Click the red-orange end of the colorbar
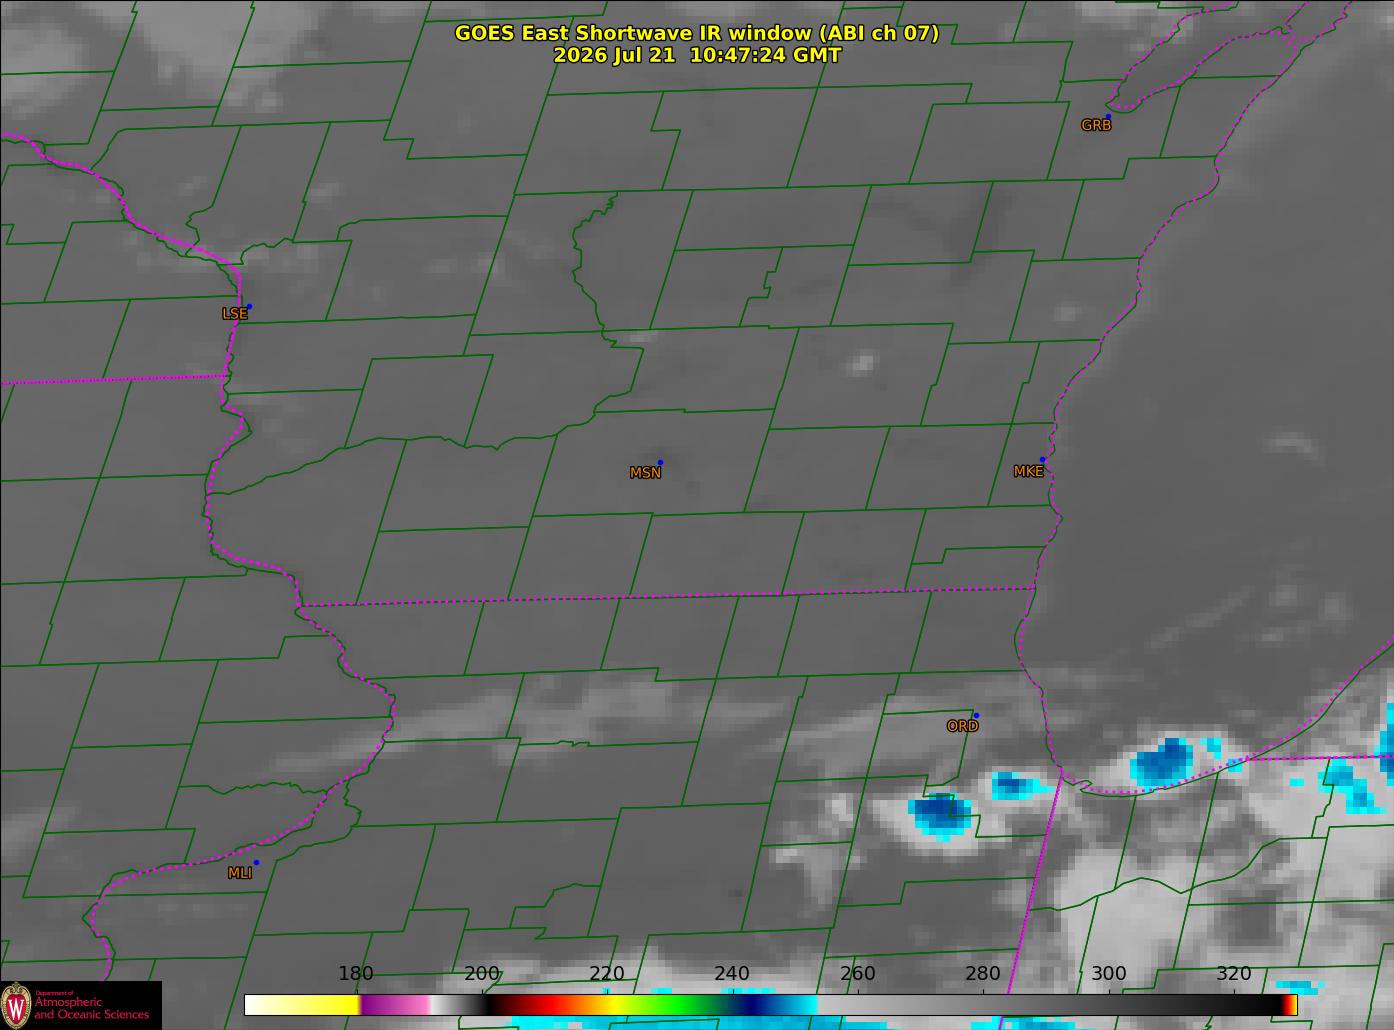1394x1030 pixels. pos(1289,1004)
